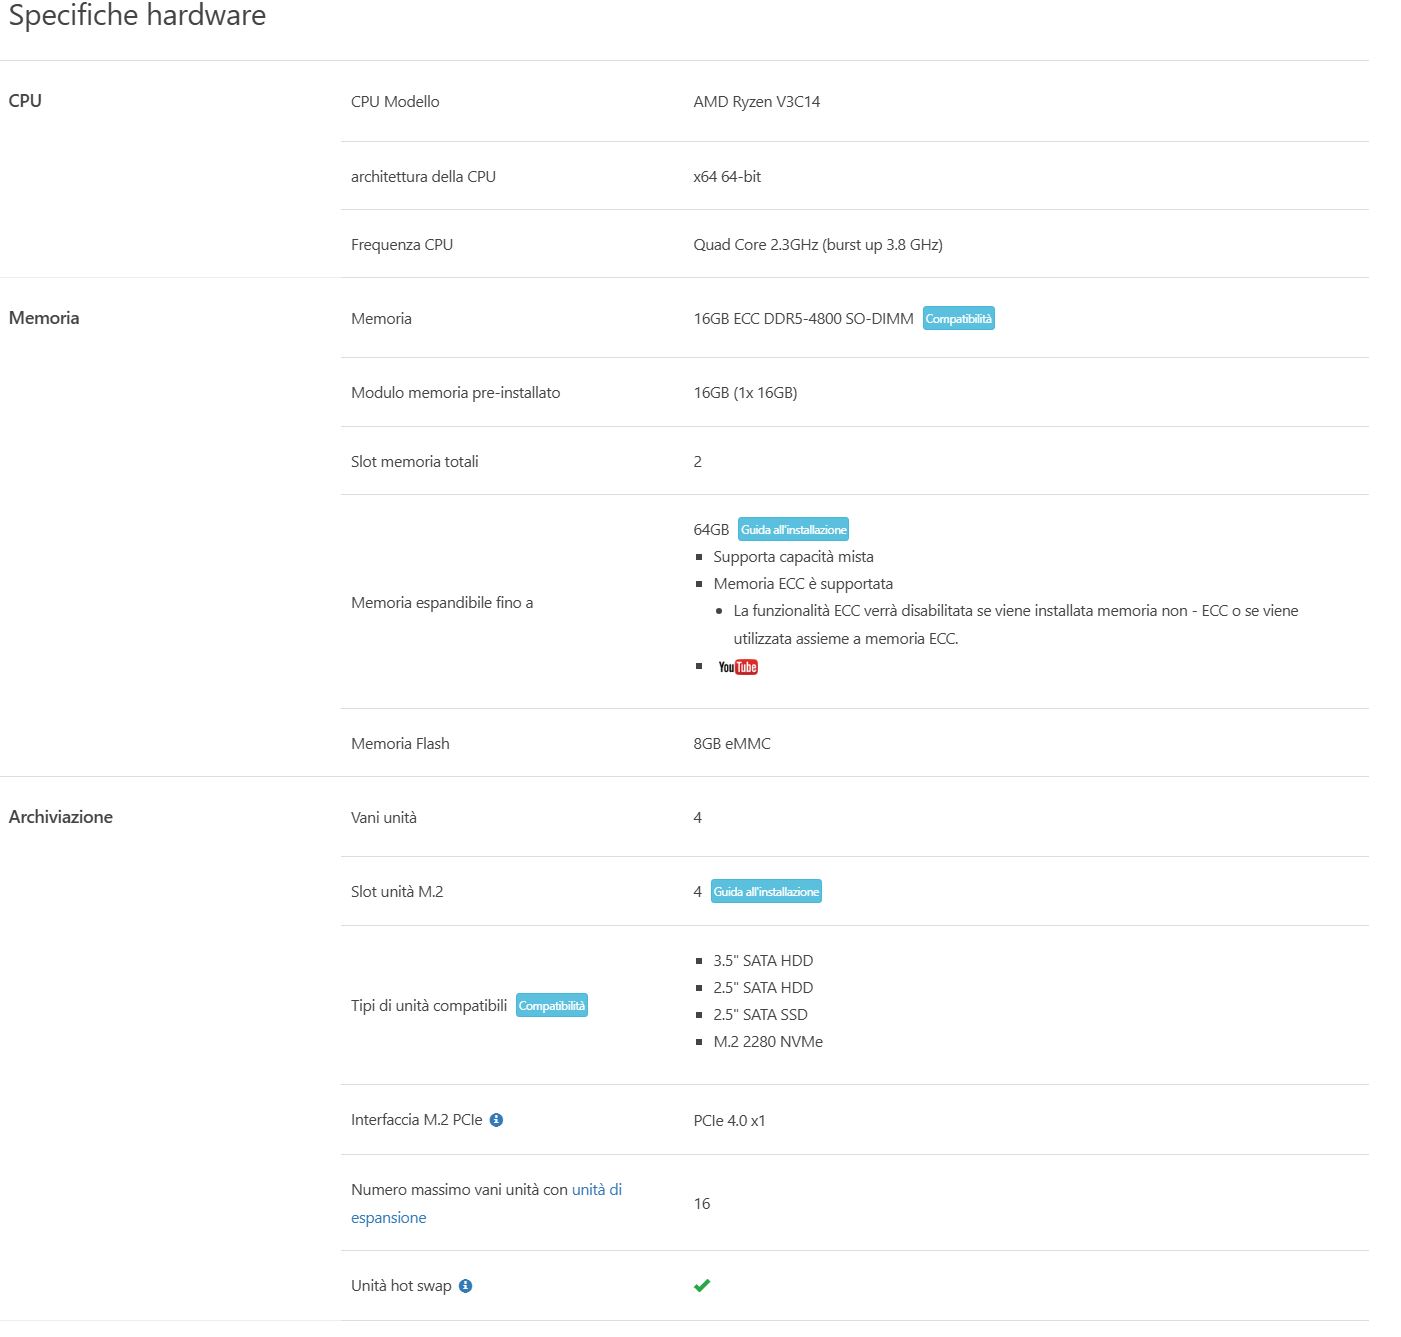Click the 8GB eMMC flash value
This screenshot has height=1337, width=1401.
pyautogui.click(x=732, y=744)
